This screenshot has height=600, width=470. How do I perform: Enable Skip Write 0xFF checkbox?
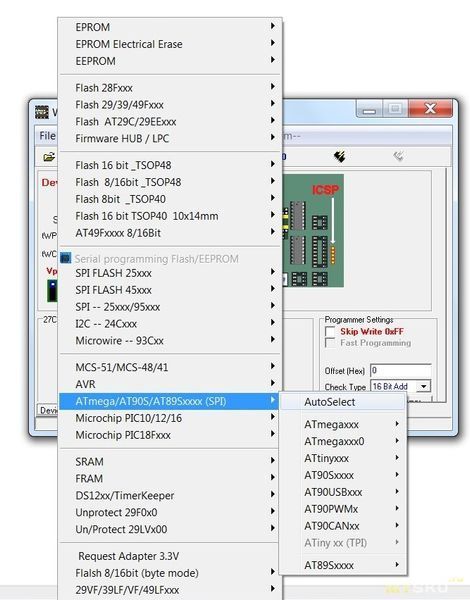(x=330, y=331)
